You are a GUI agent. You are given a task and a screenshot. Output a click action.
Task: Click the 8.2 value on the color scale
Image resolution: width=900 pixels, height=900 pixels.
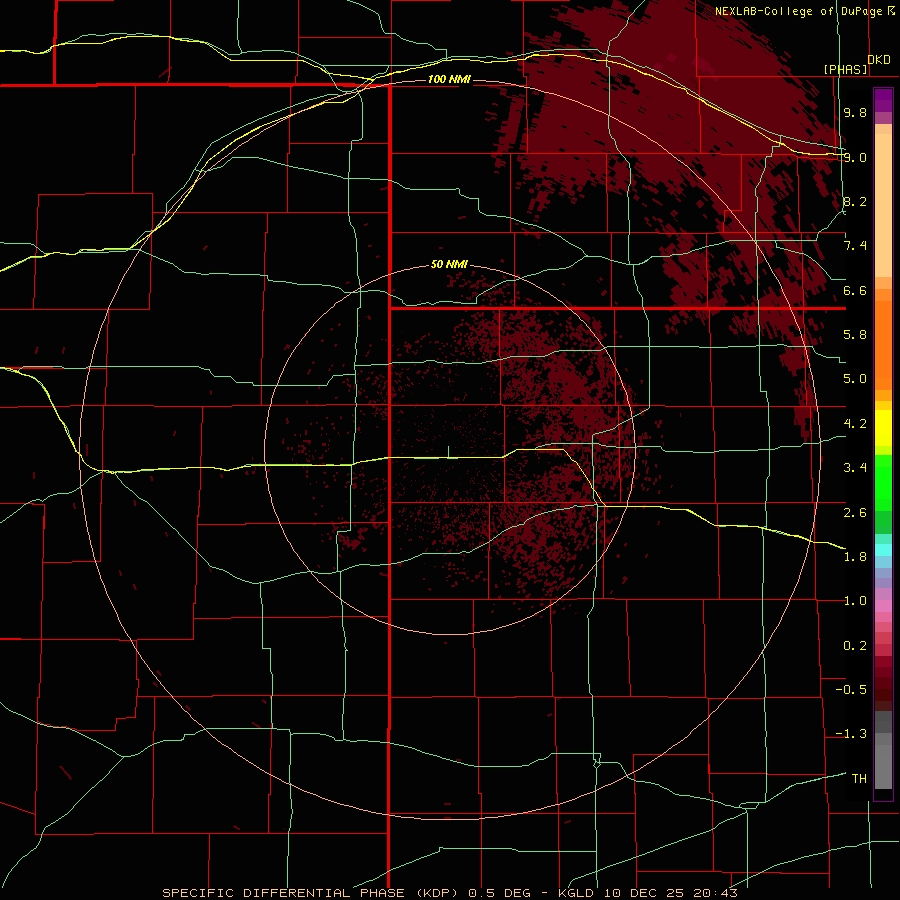pos(855,201)
